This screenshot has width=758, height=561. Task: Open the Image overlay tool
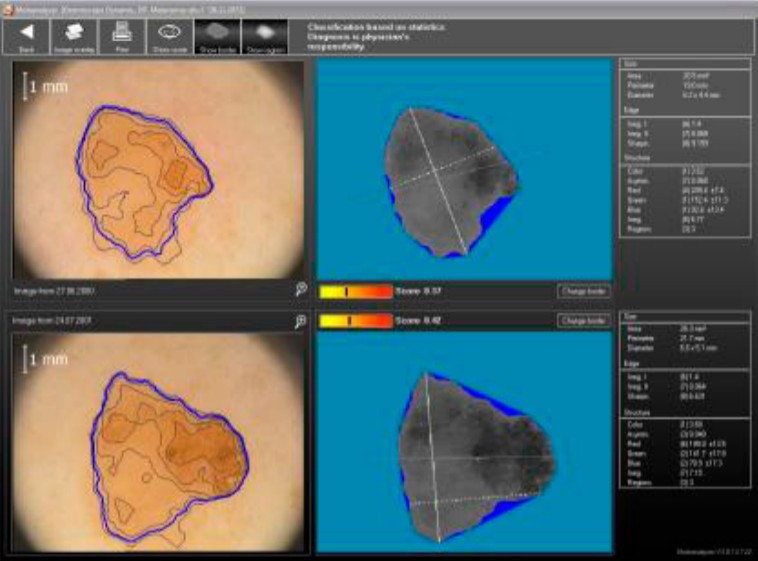click(74, 36)
